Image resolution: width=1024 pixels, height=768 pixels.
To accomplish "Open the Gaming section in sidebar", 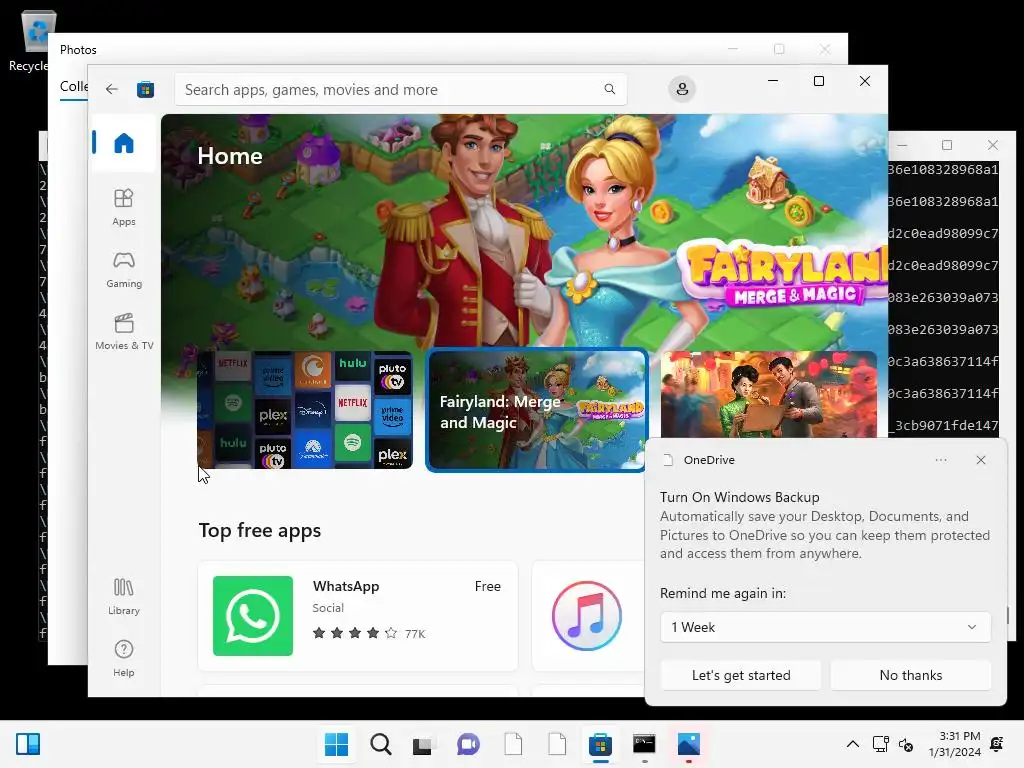I will coord(123,269).
